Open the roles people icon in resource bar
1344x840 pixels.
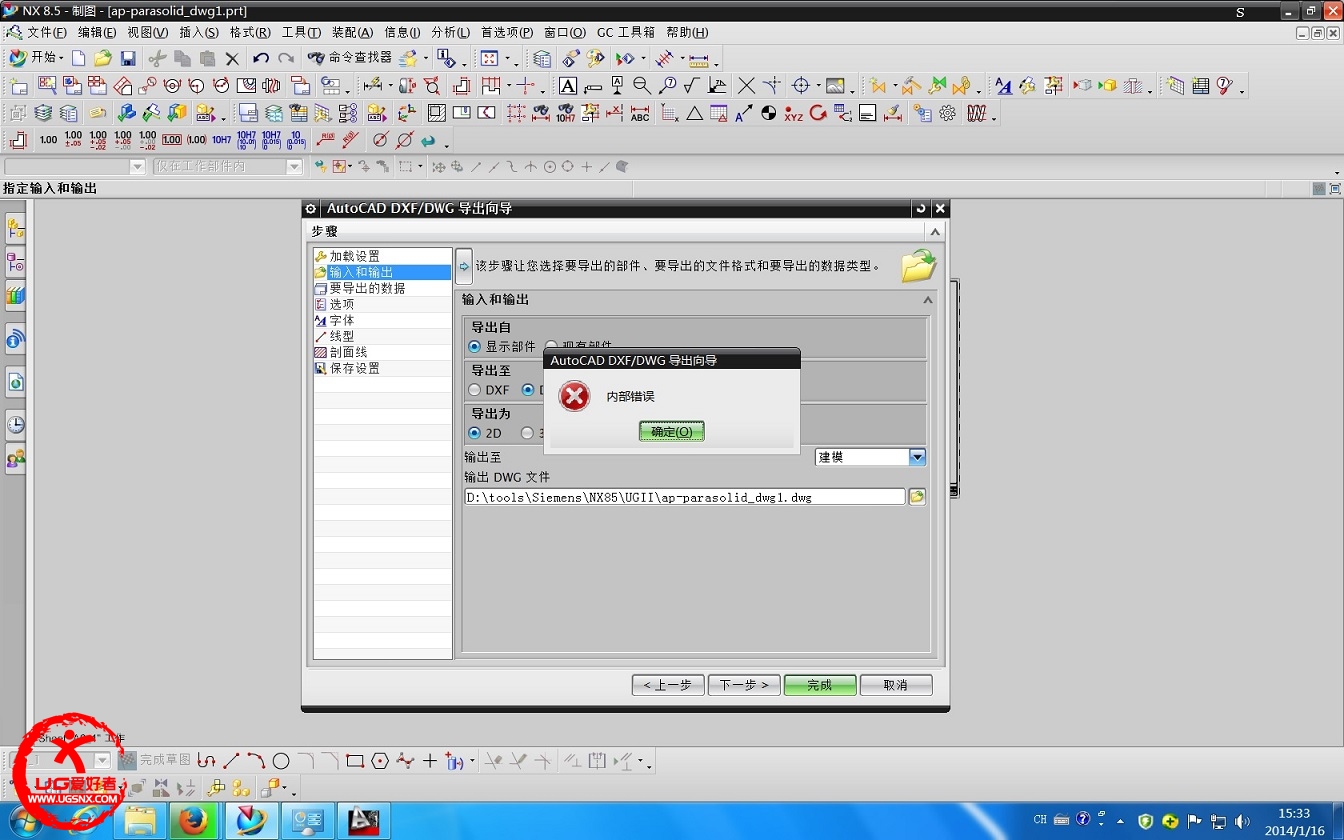coord(15,459)
